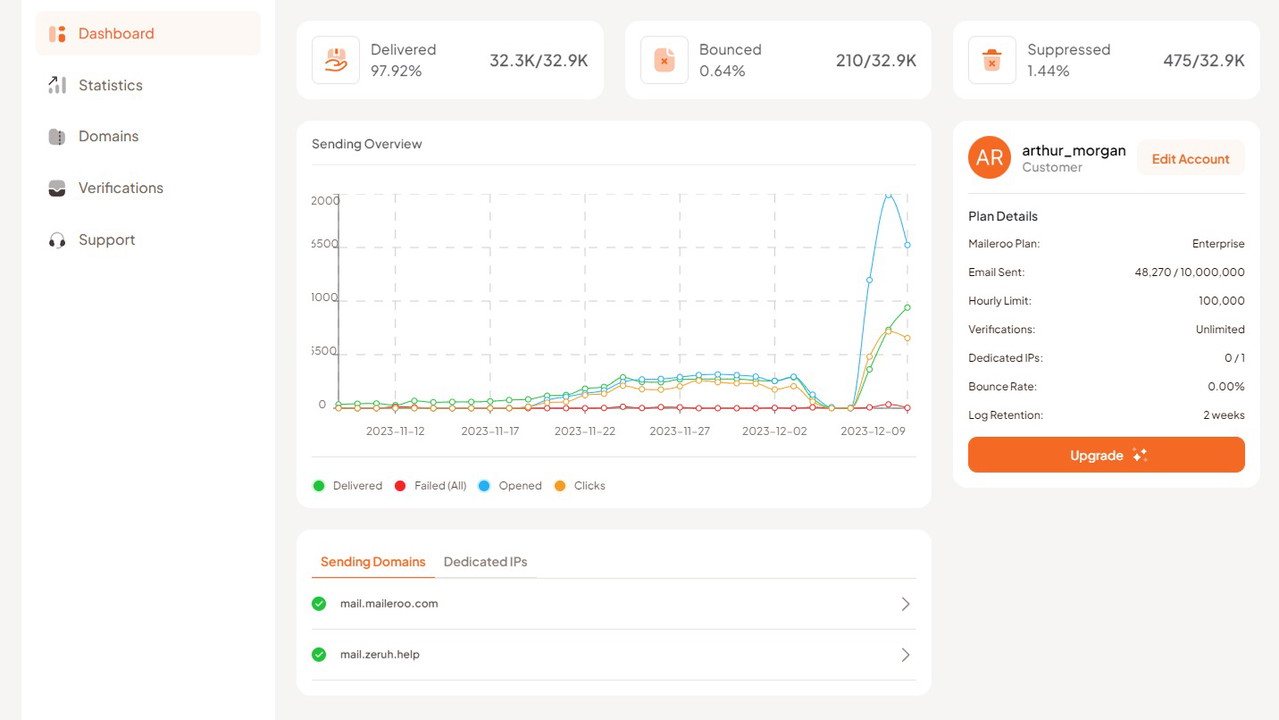Click the Edit Account button

click(x=1190, y=159)
